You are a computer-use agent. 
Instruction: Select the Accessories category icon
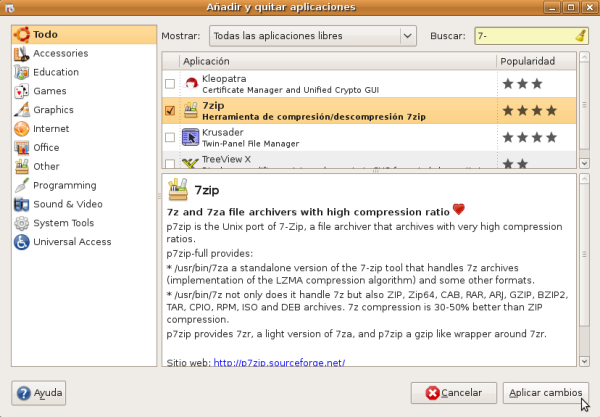(21, 53)
